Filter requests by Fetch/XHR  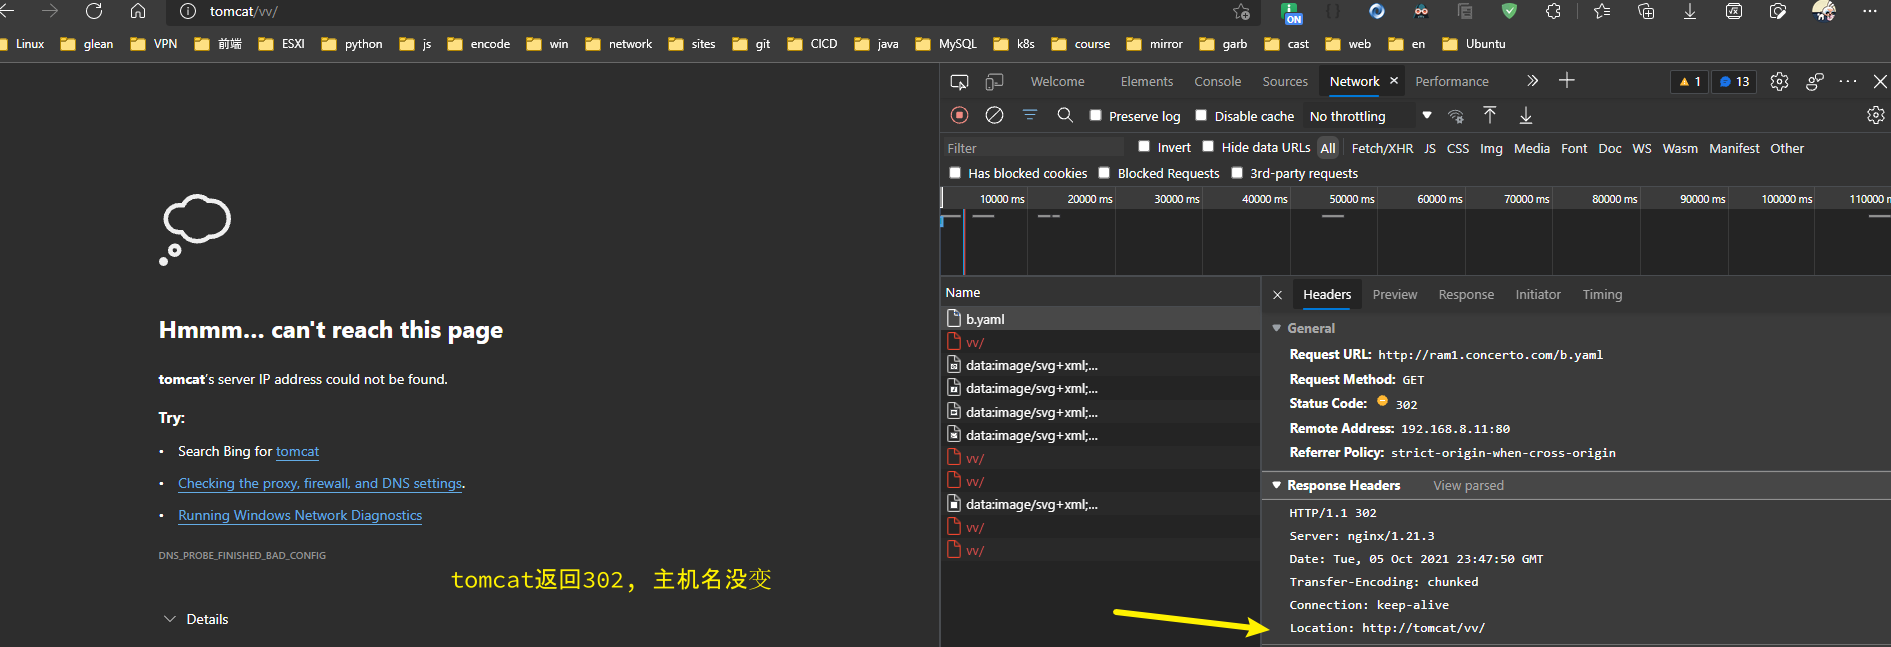coord(1382,148)
